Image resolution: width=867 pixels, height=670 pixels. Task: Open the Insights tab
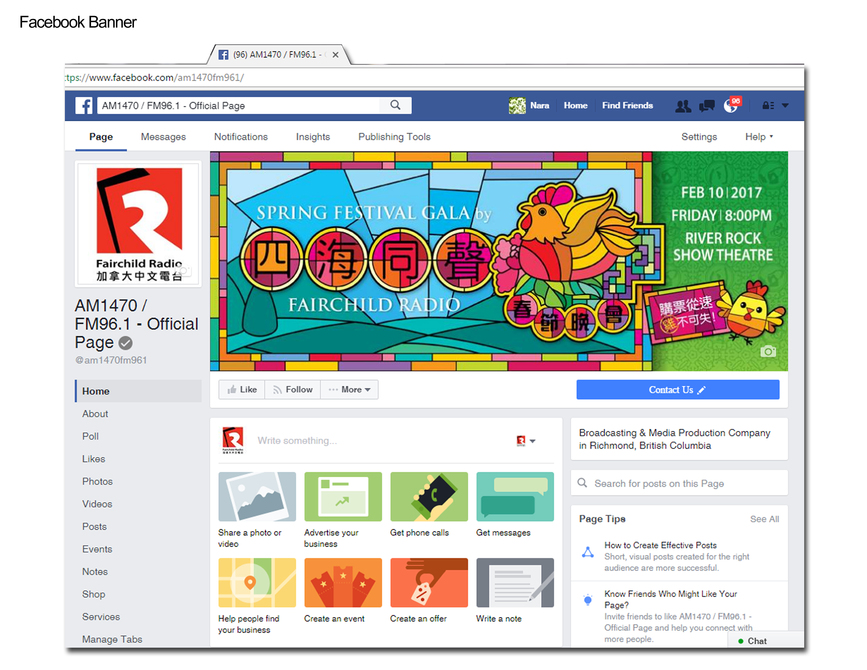coord(312,137)
